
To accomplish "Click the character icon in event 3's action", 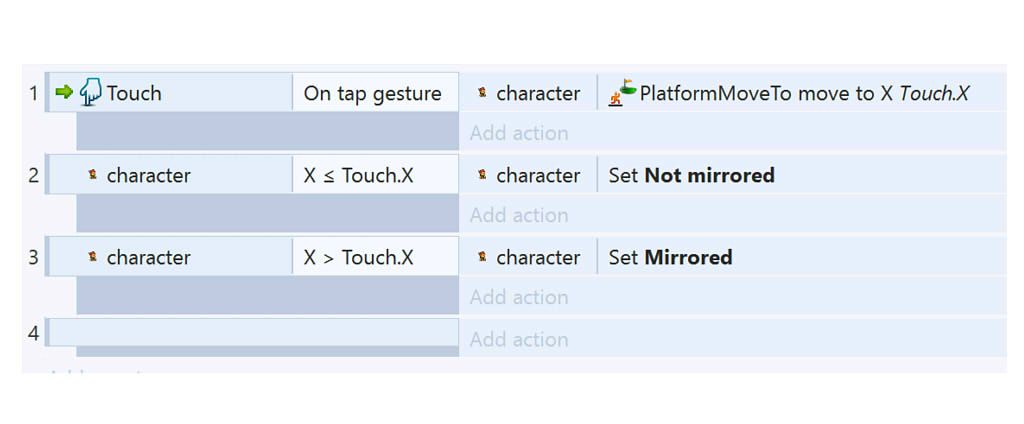I will 482,257.
